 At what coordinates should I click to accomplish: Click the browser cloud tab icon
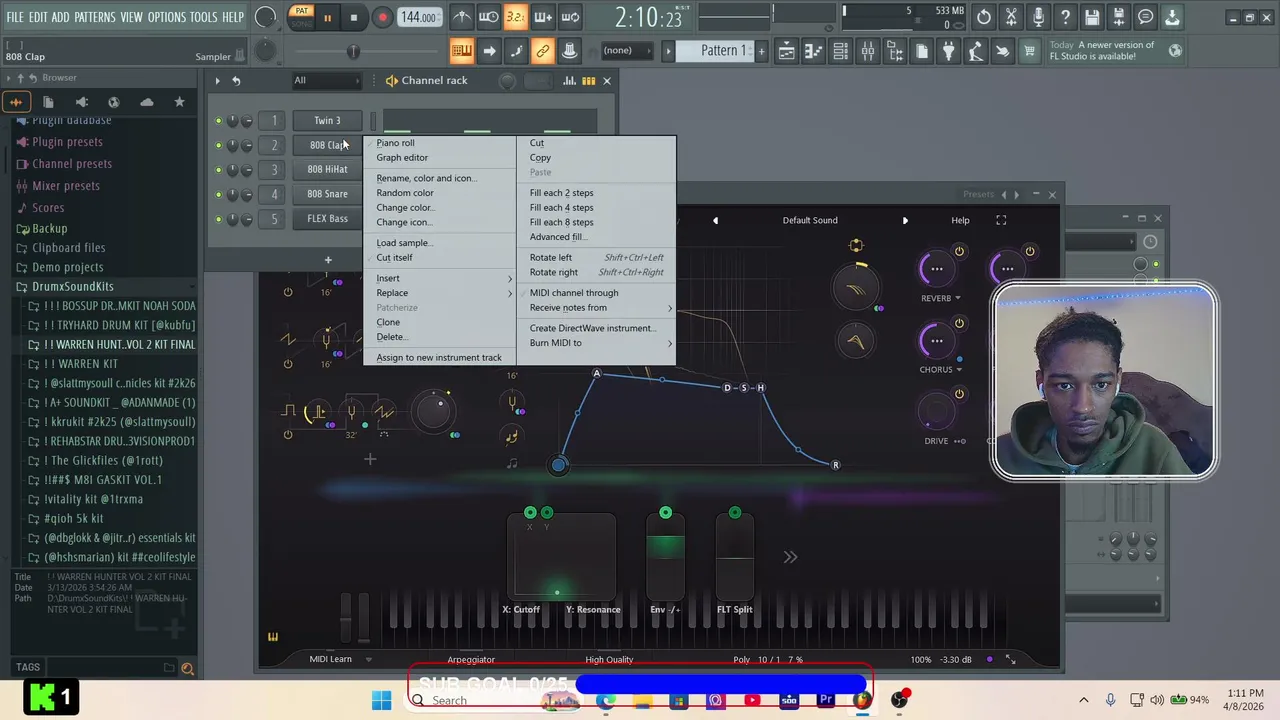pyautogui.click(x=147, y=102)
